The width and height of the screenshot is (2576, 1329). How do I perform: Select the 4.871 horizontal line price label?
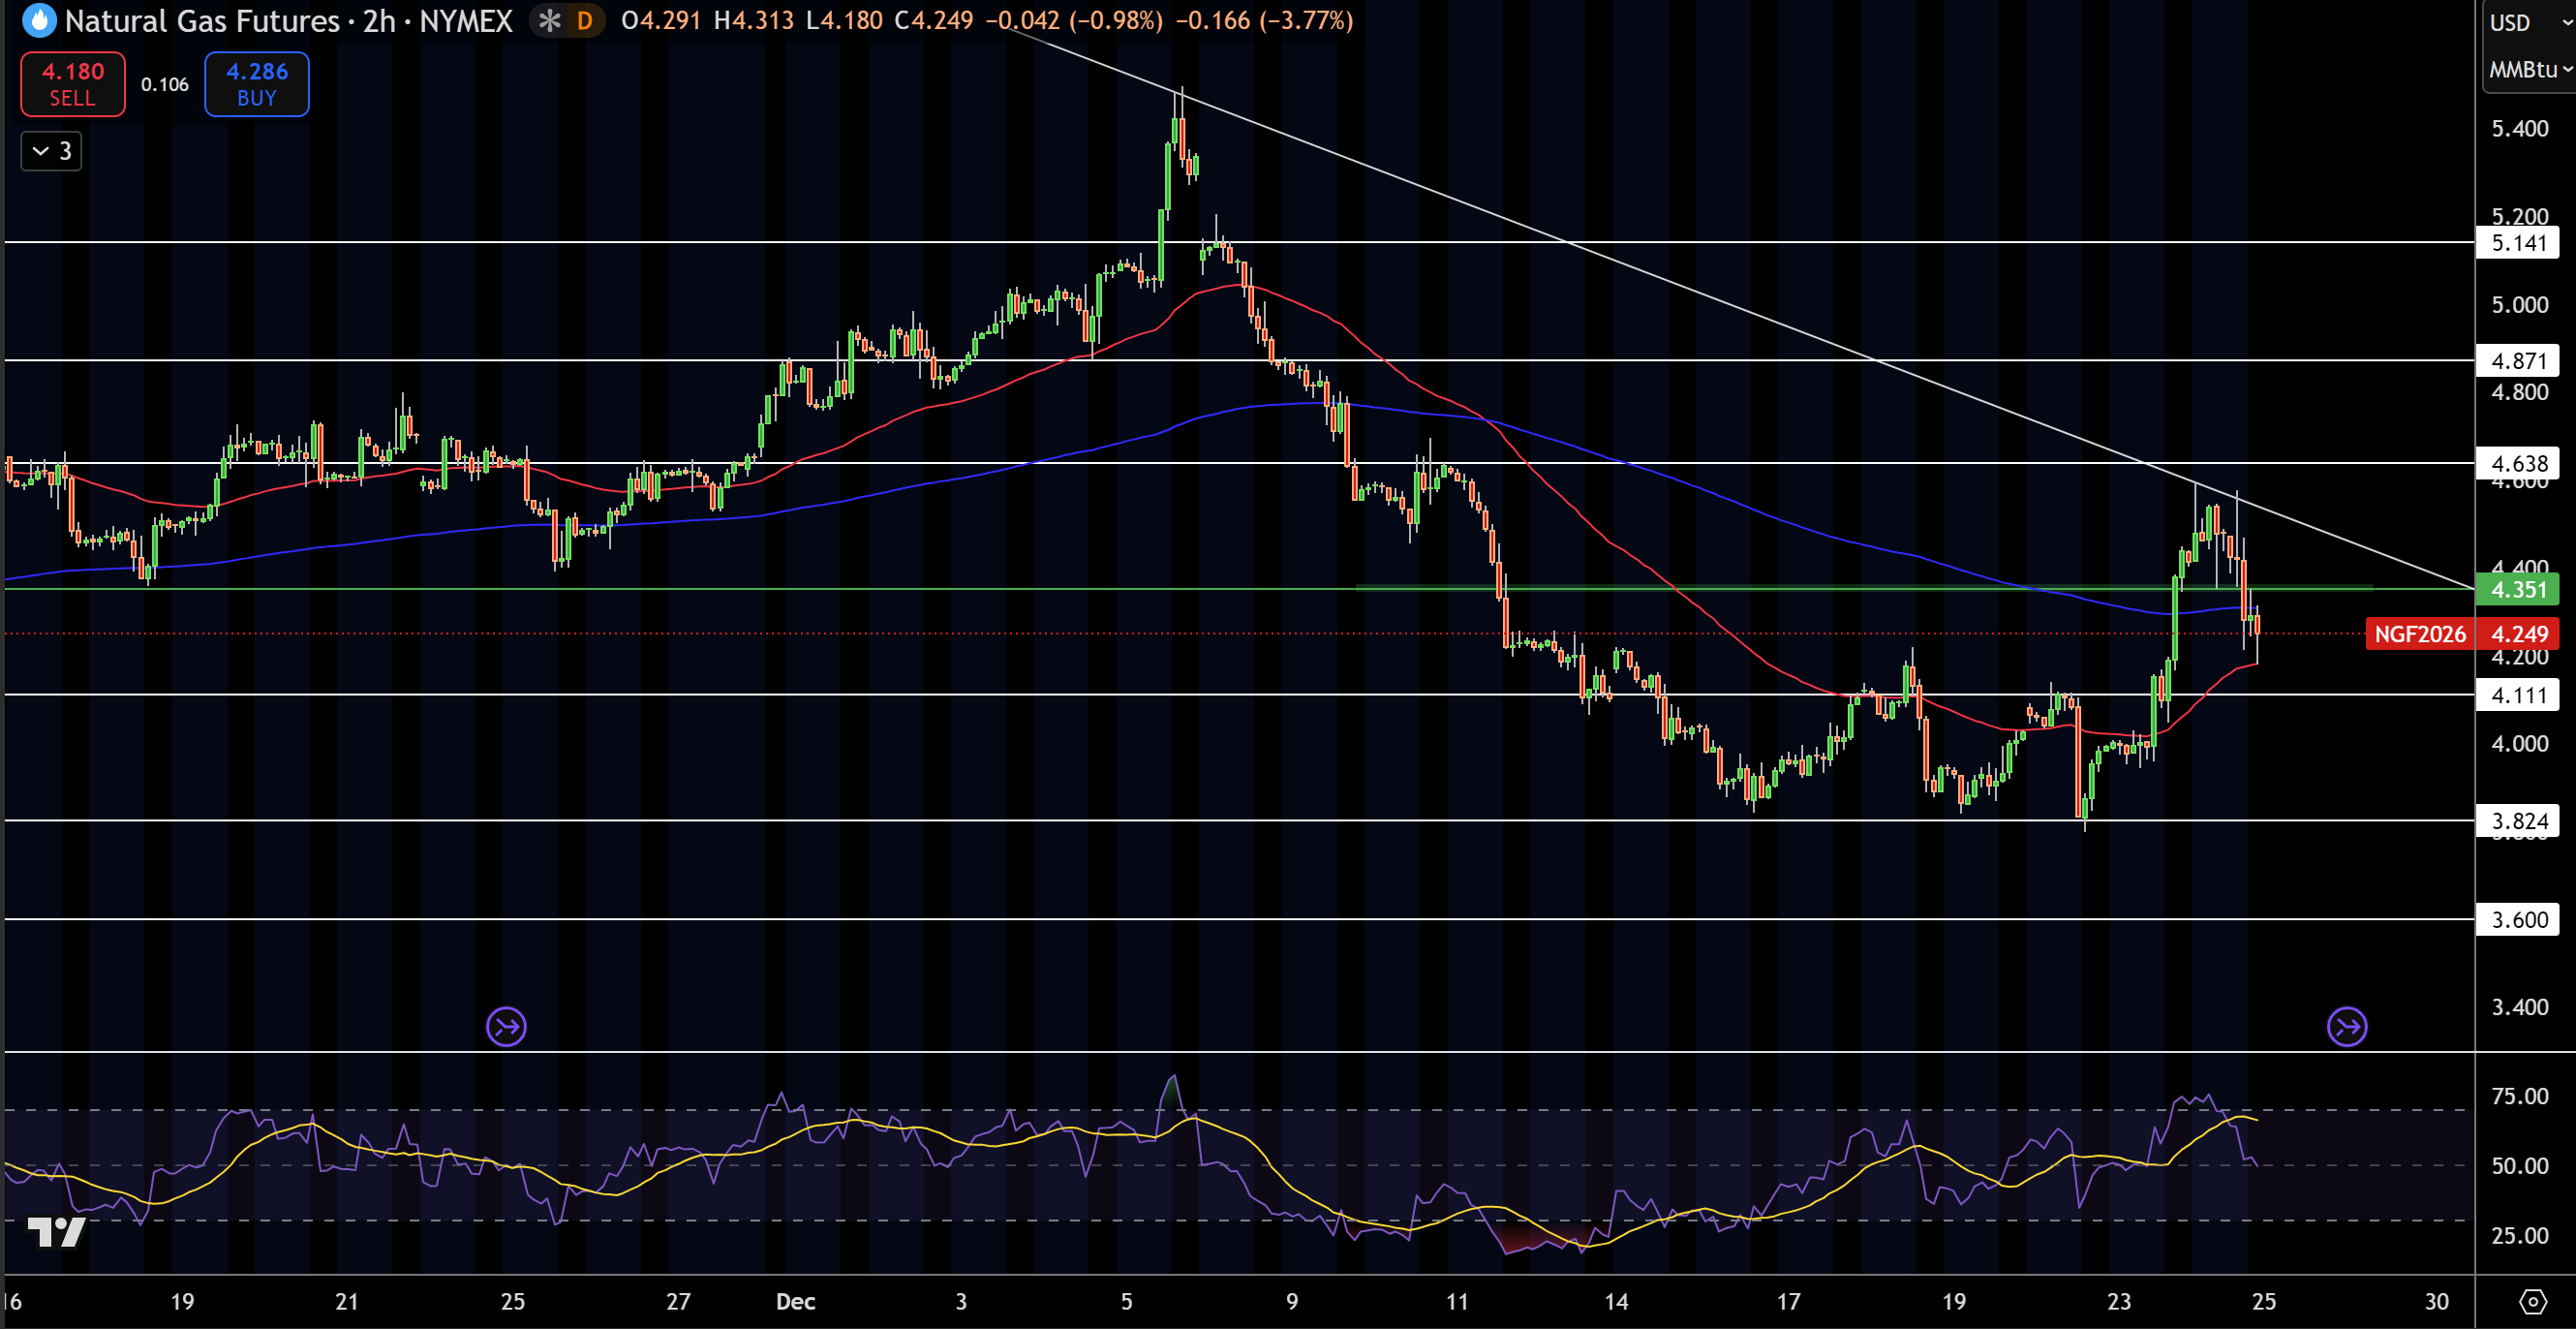(2518, 360)
